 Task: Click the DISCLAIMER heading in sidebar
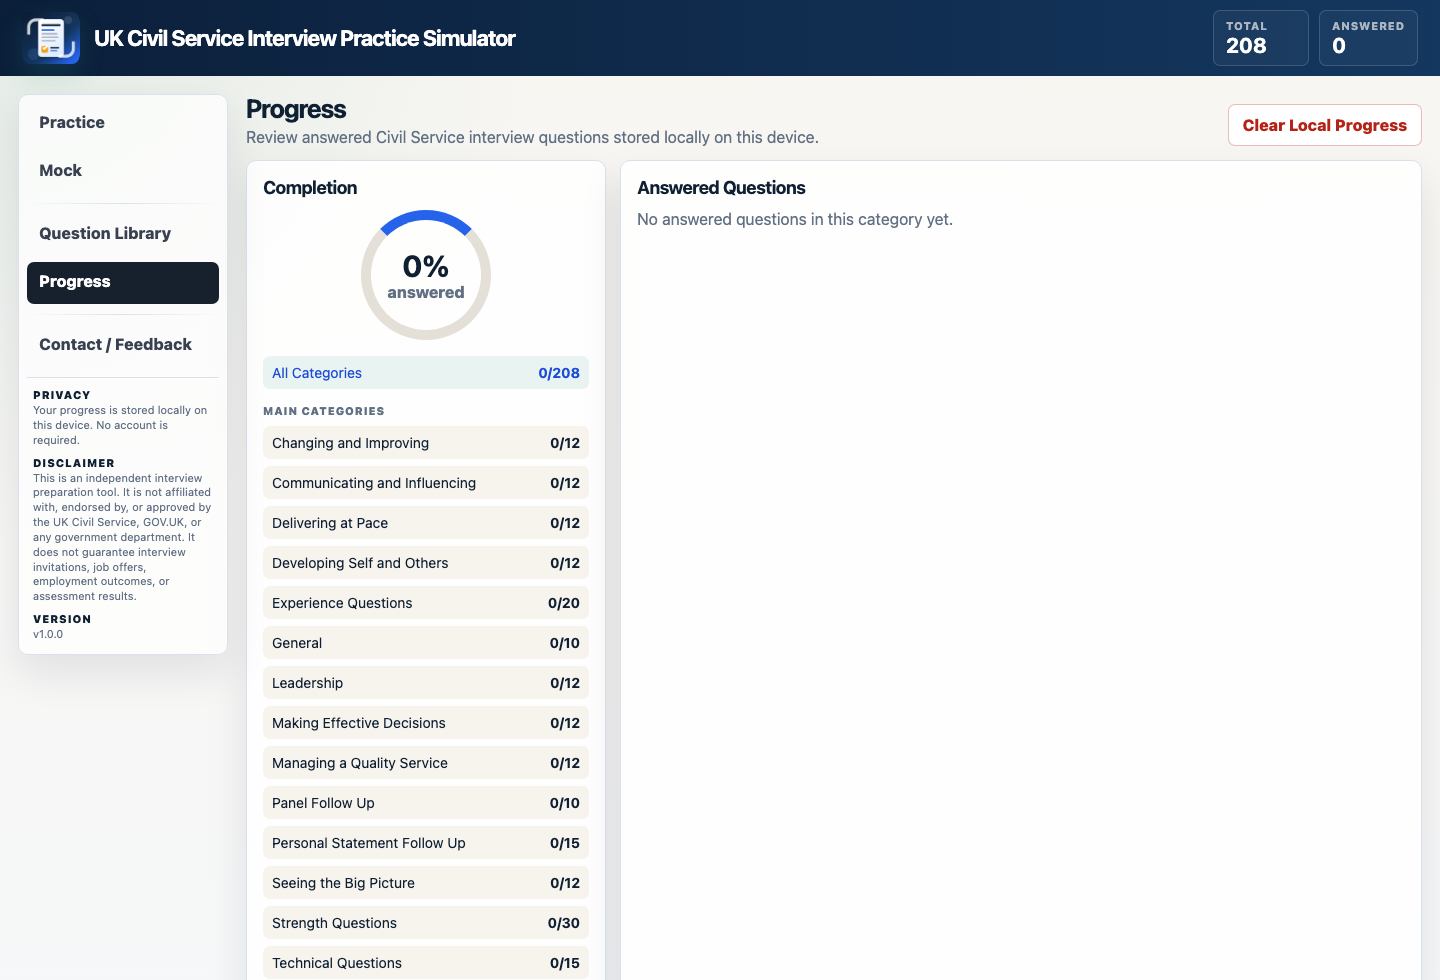(x=74, y=463)
